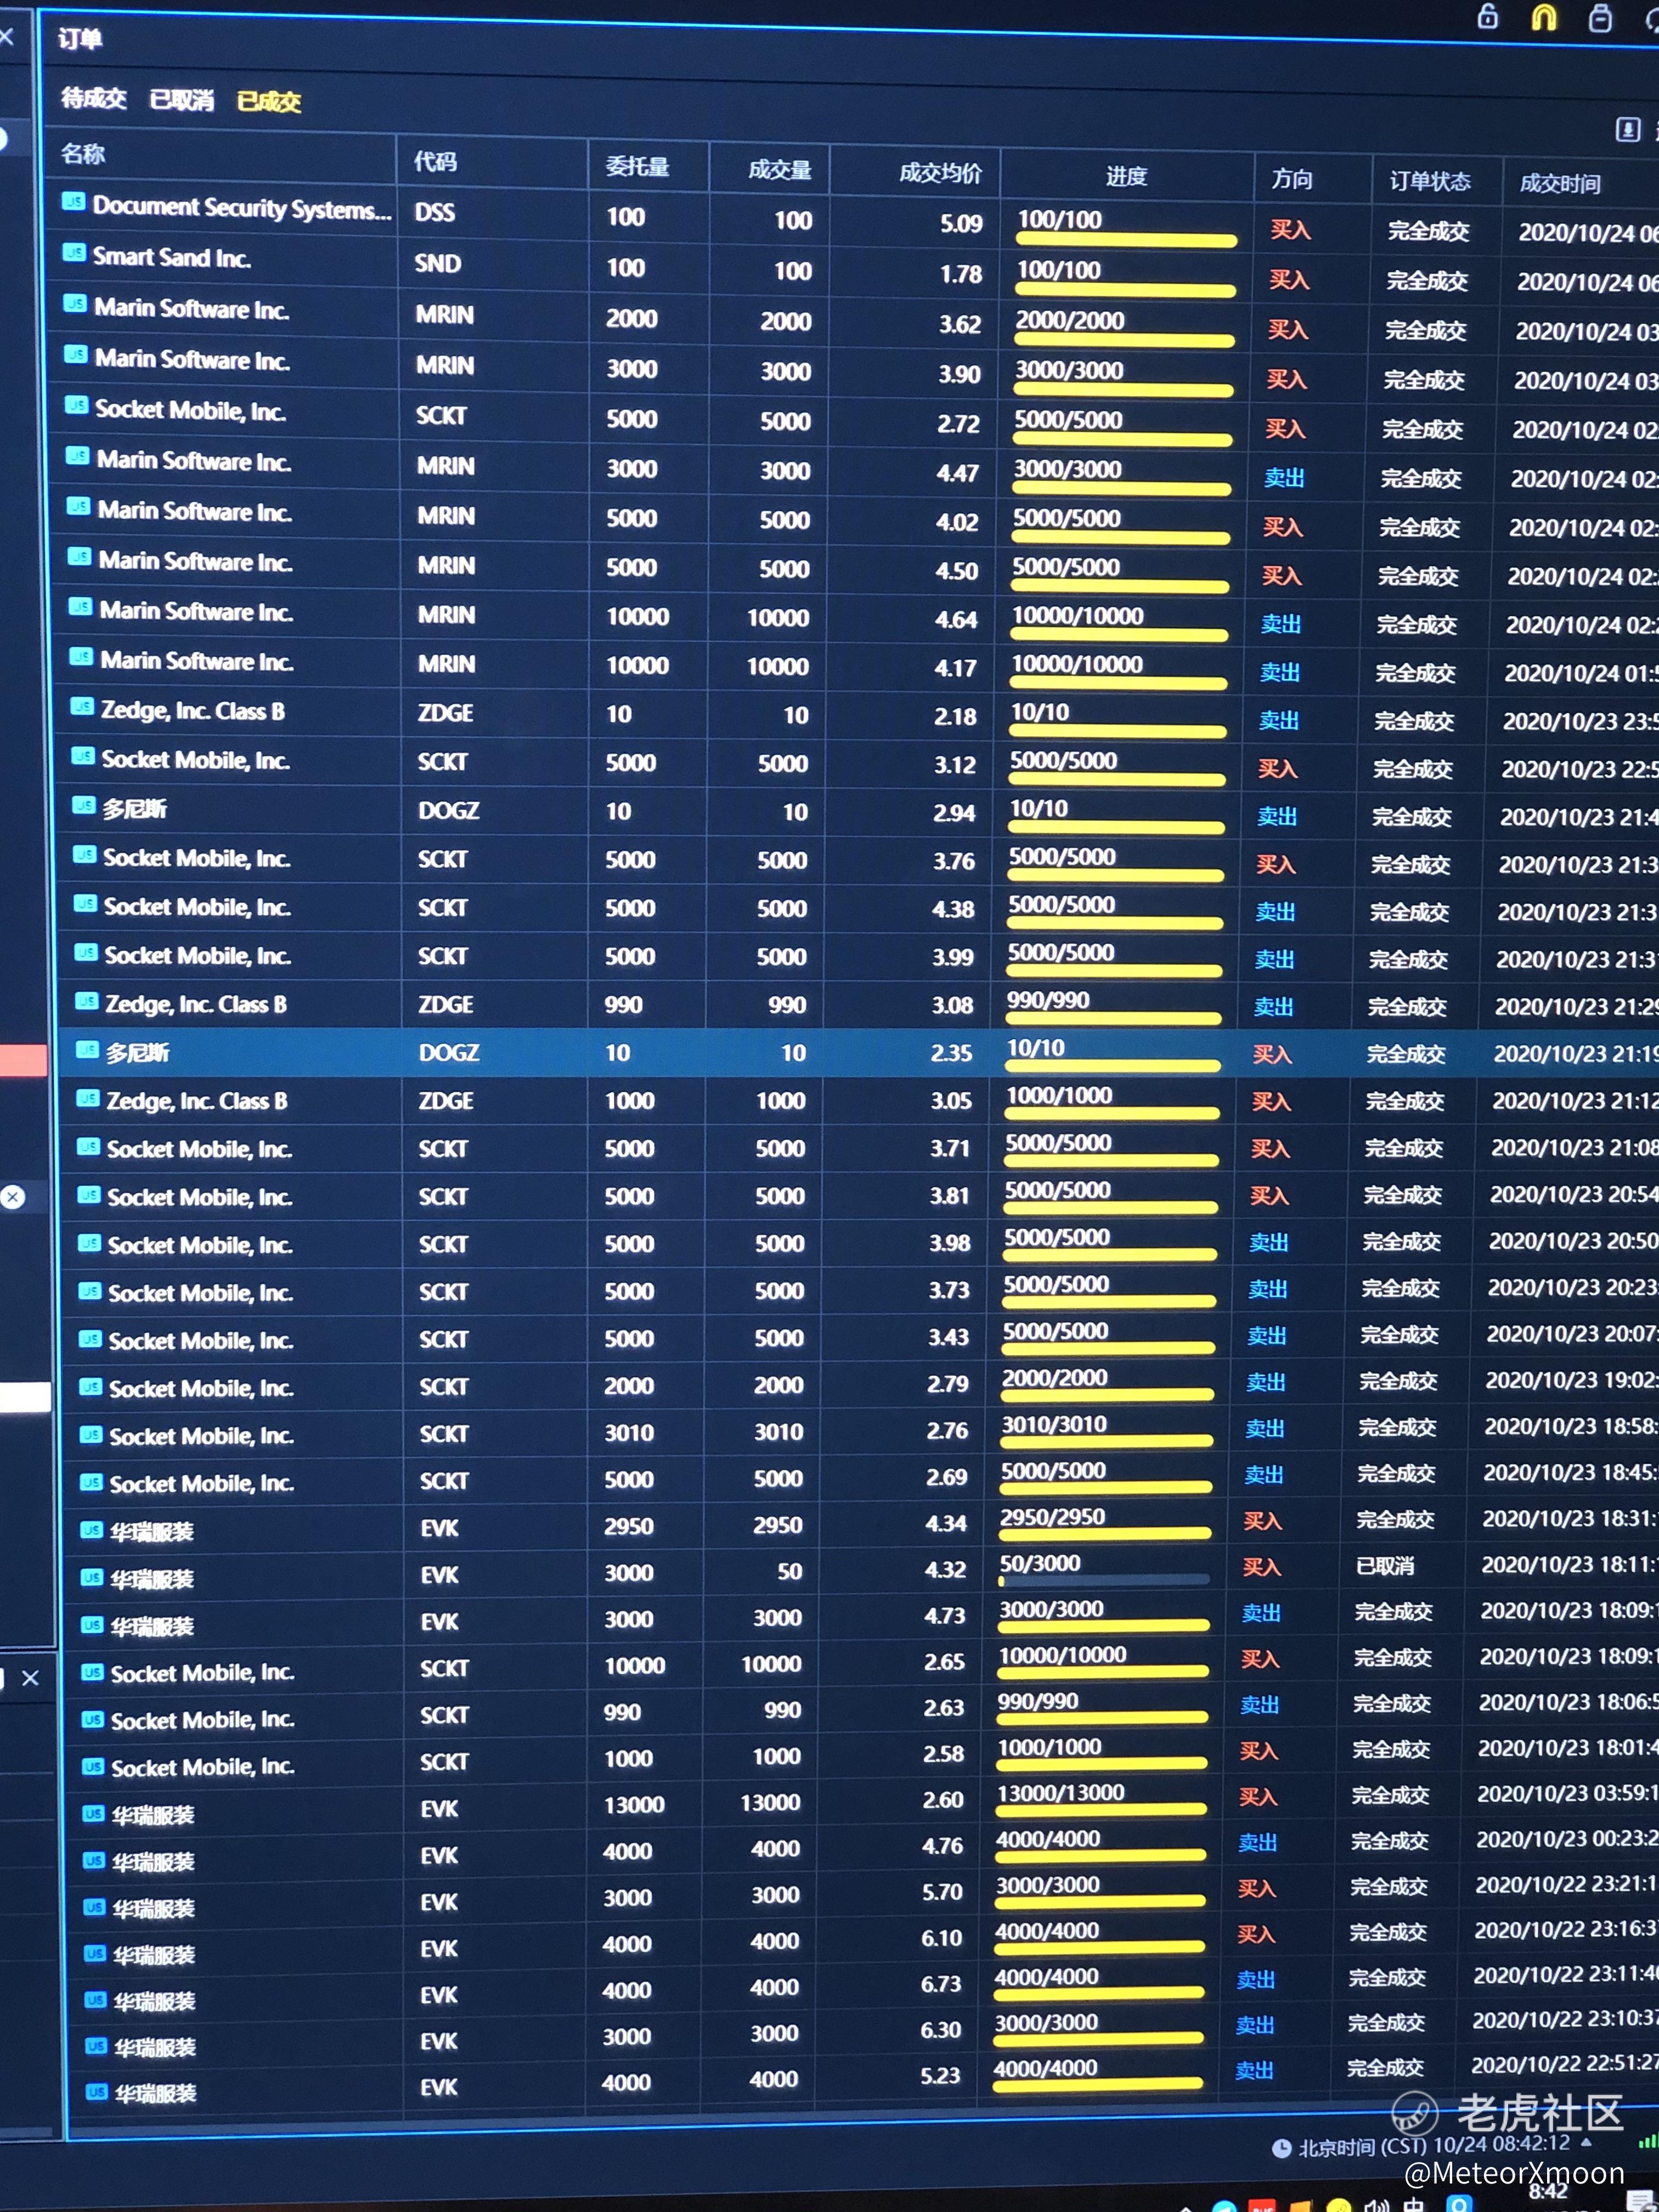Click the clock icon beside 北京时间
1659x2212 pixels.
point(1281,2148)
